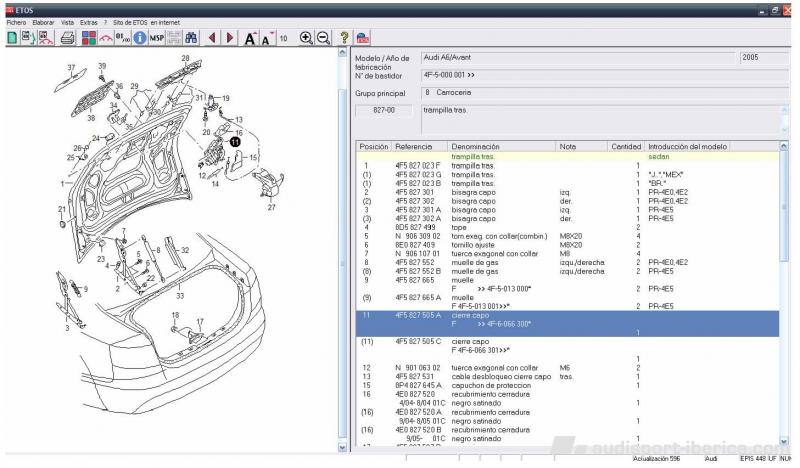800x468 pixels.
Task: Click the printer icon
Action: point(67,38)
